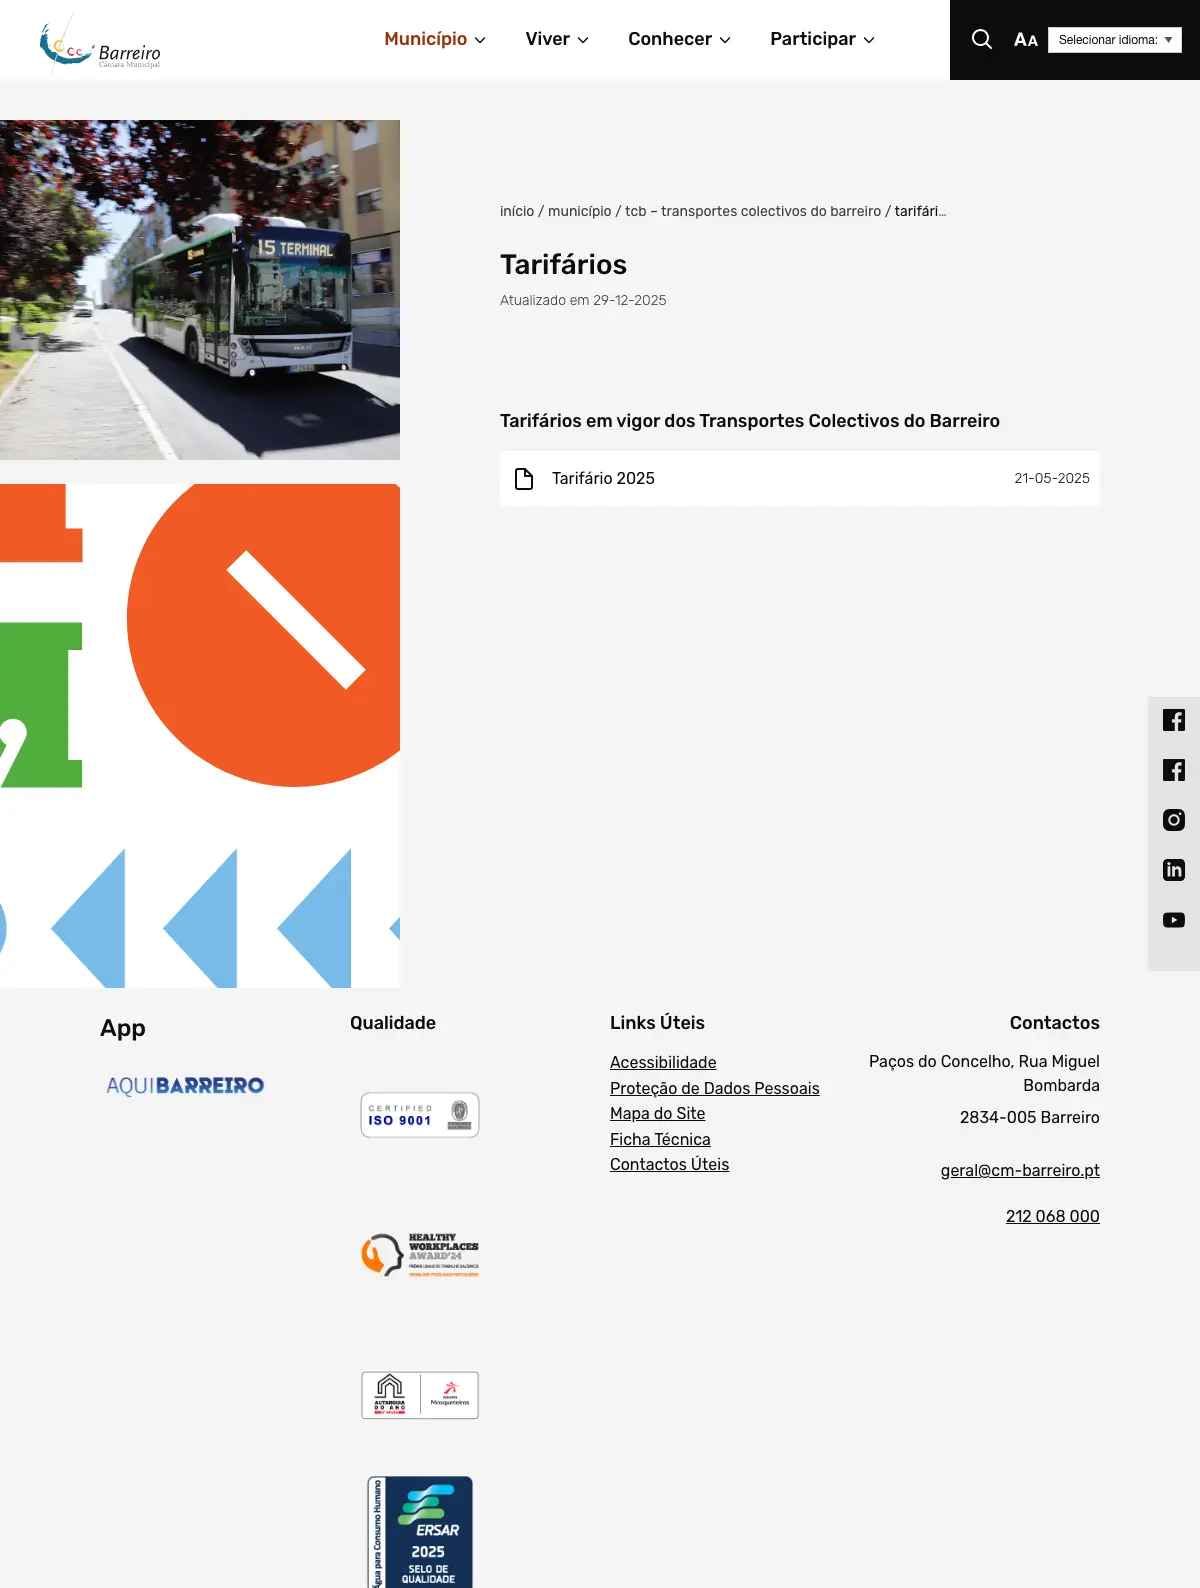1200x1588 pixels.
Task: Open tcb – transportes colectivos breadcrumb link
Action: point(753,211)
